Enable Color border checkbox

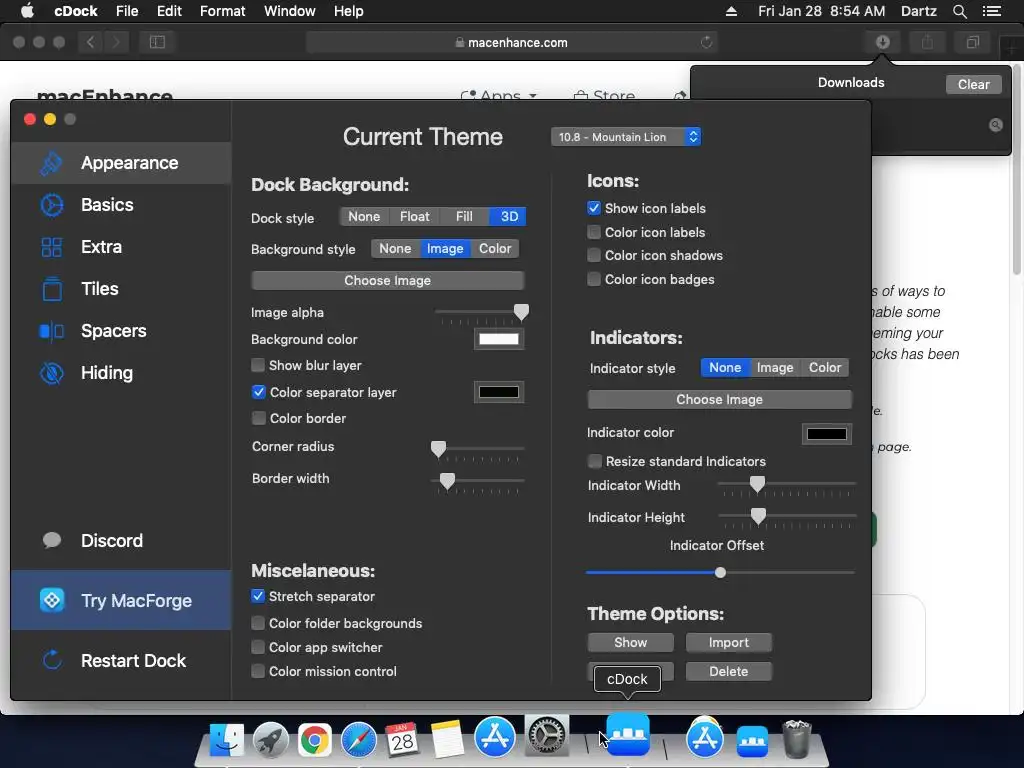point(258,418)
